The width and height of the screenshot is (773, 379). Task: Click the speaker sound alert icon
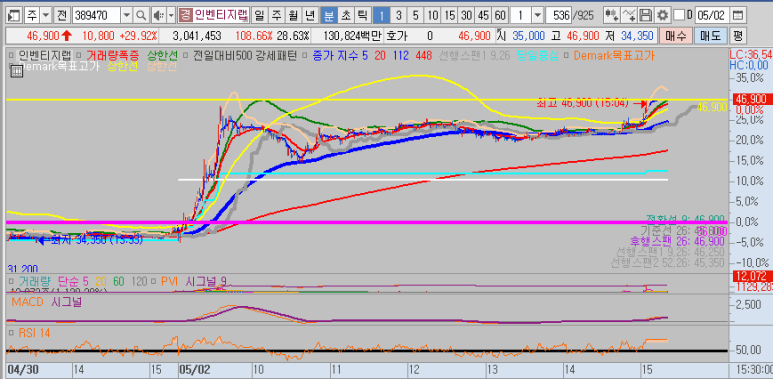158,15
